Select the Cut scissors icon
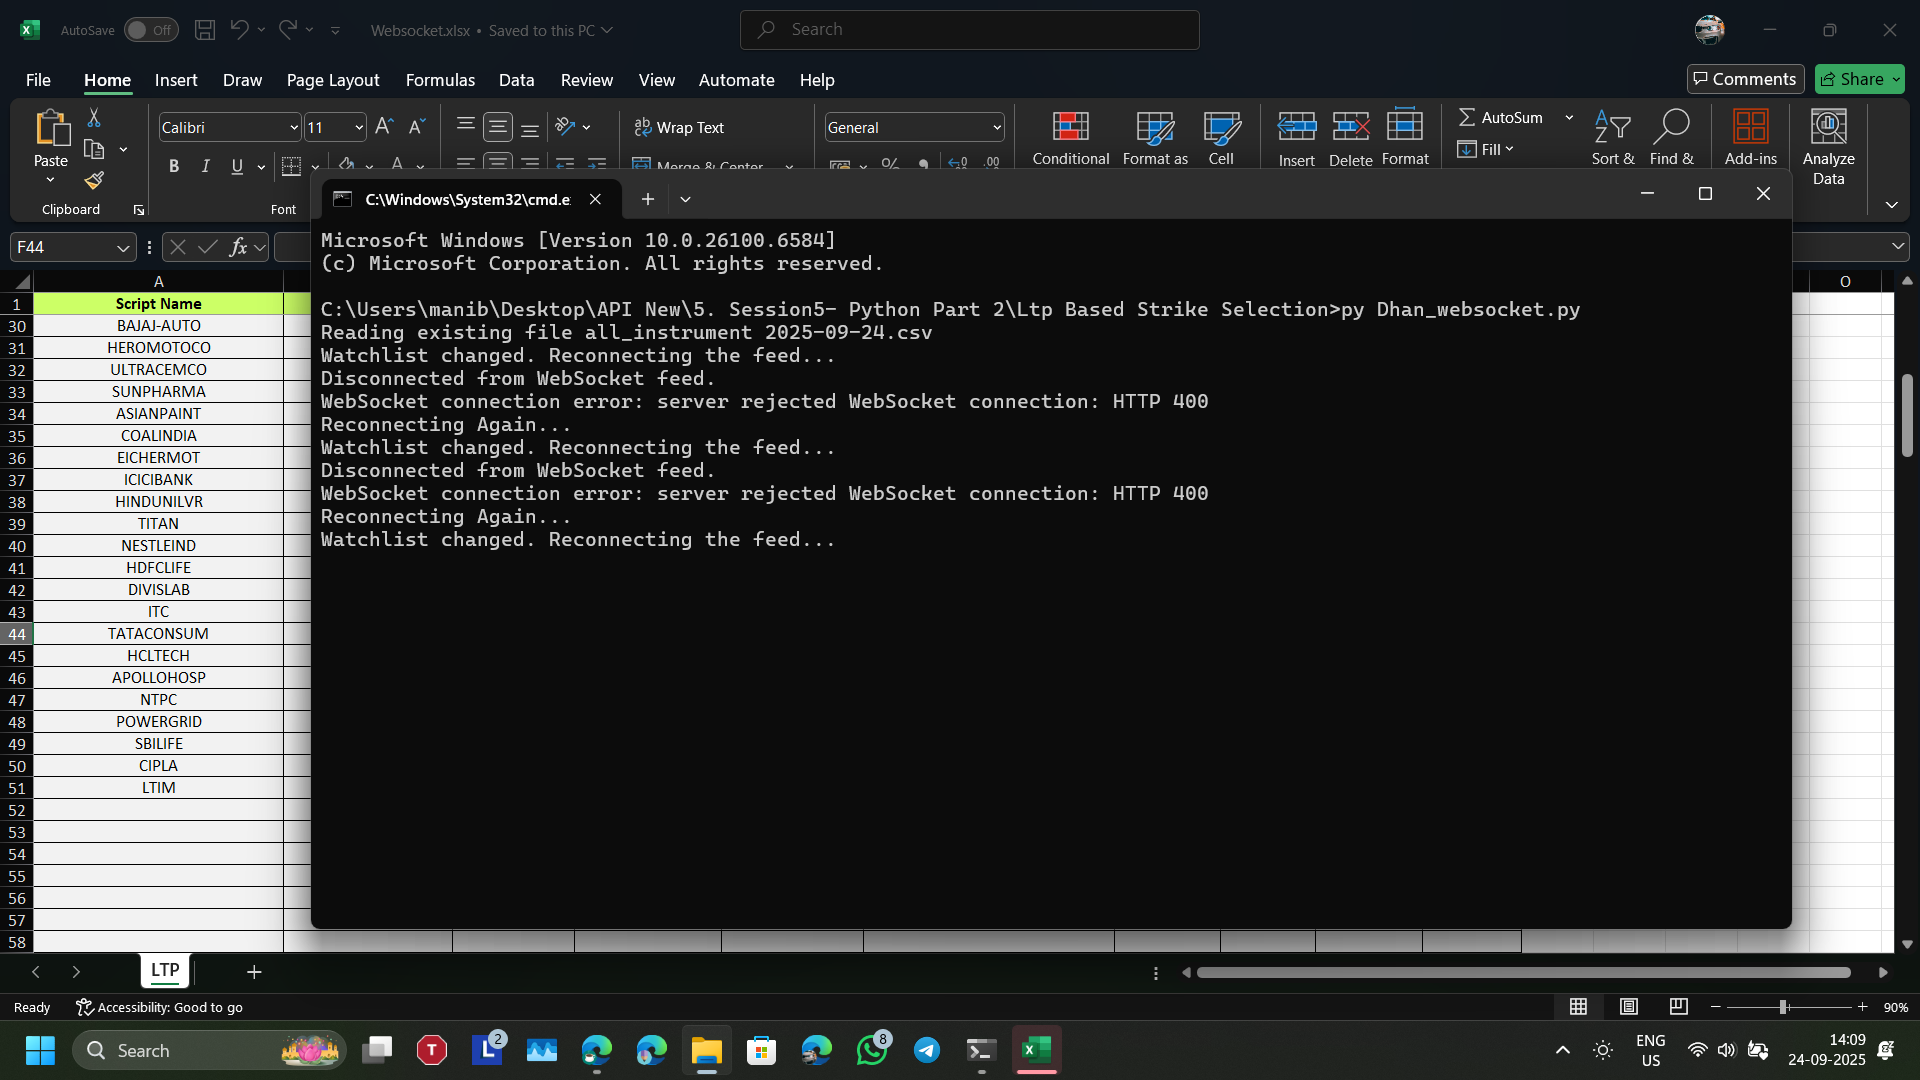Viewport: 1920px width, 1080px height. [94, 118]
